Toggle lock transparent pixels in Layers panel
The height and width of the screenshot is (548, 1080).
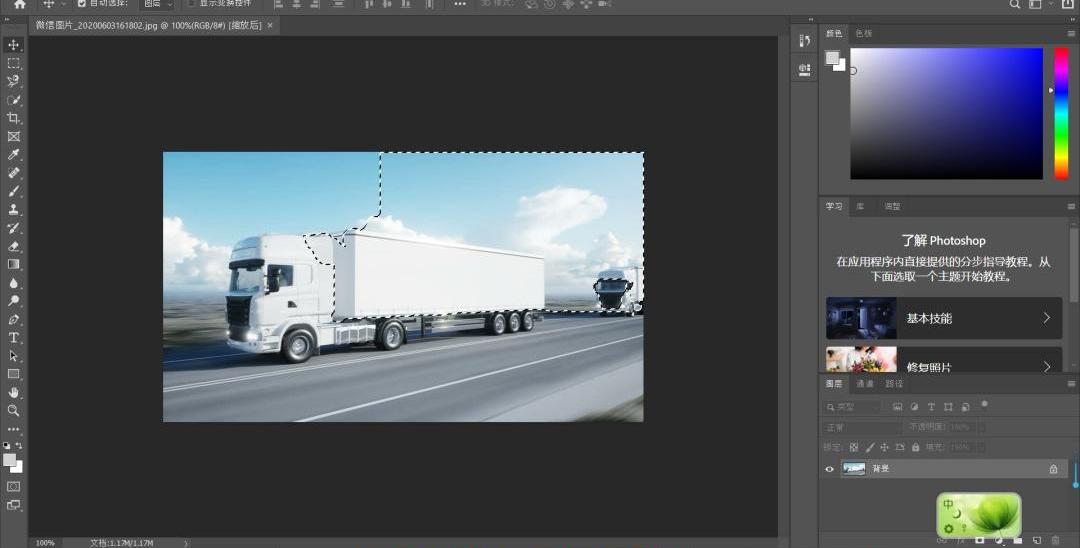point(853,447)
